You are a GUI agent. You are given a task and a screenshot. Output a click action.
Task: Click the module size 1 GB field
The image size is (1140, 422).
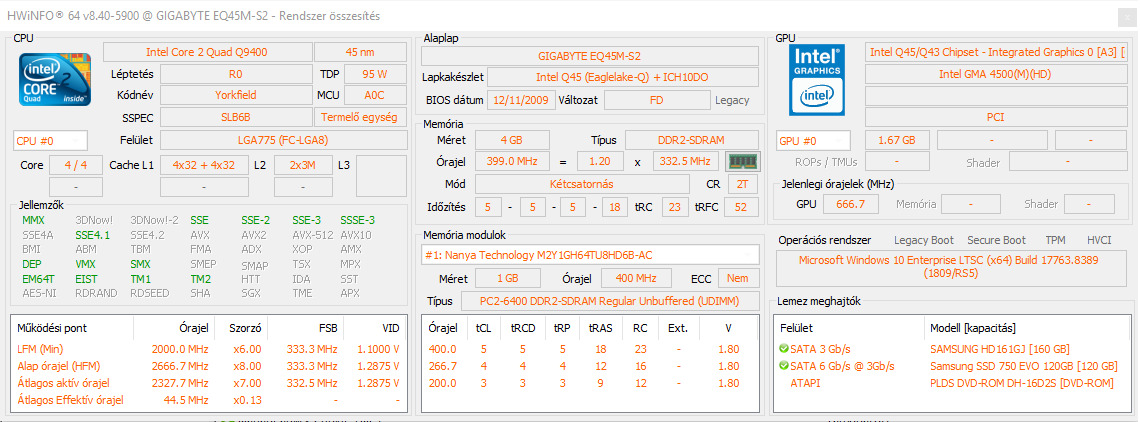tap(508, 278)
